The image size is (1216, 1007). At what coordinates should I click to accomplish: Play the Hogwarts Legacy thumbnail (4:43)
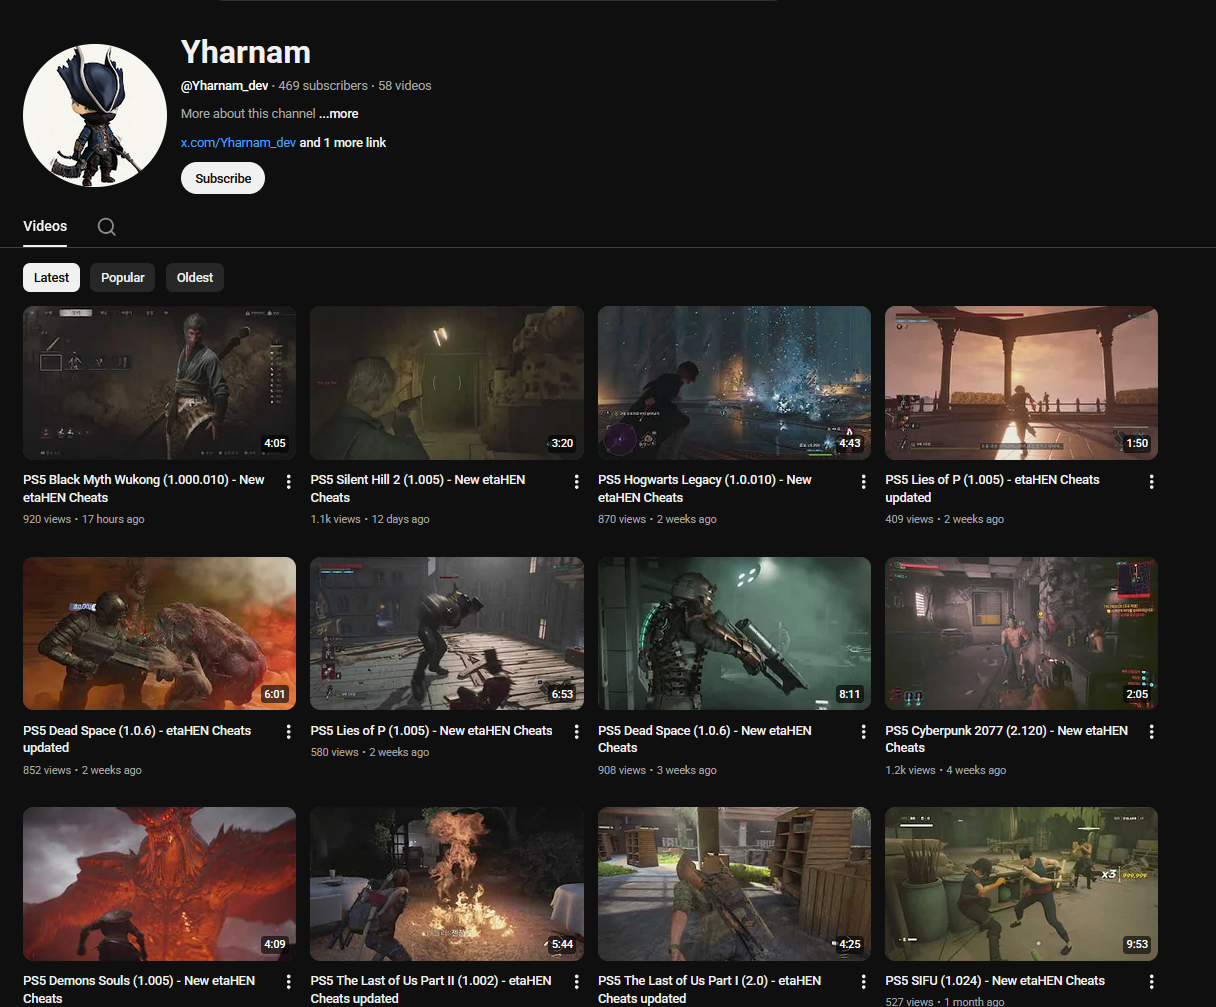[734, 383]
